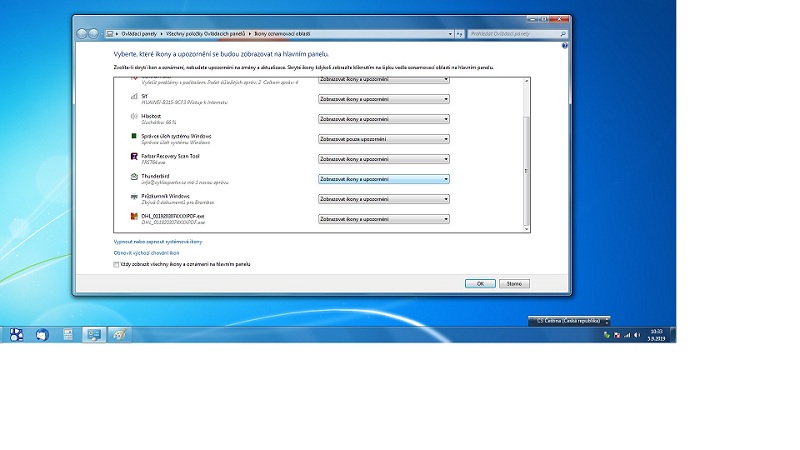Viewport: 800px width, 450px height.
Task: Click the list scrollbar down arrow
Action: (x=527, y=229)
